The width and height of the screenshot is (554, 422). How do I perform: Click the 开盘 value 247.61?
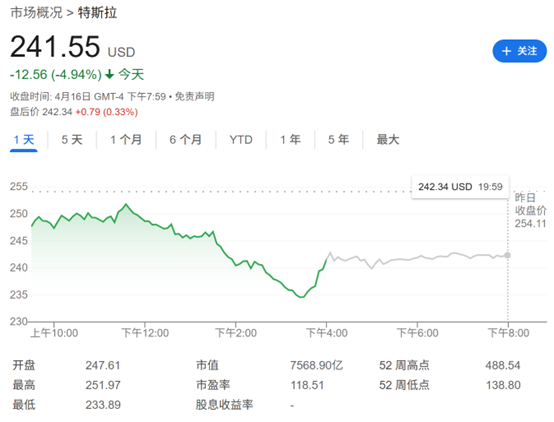[x=103, y=365]
